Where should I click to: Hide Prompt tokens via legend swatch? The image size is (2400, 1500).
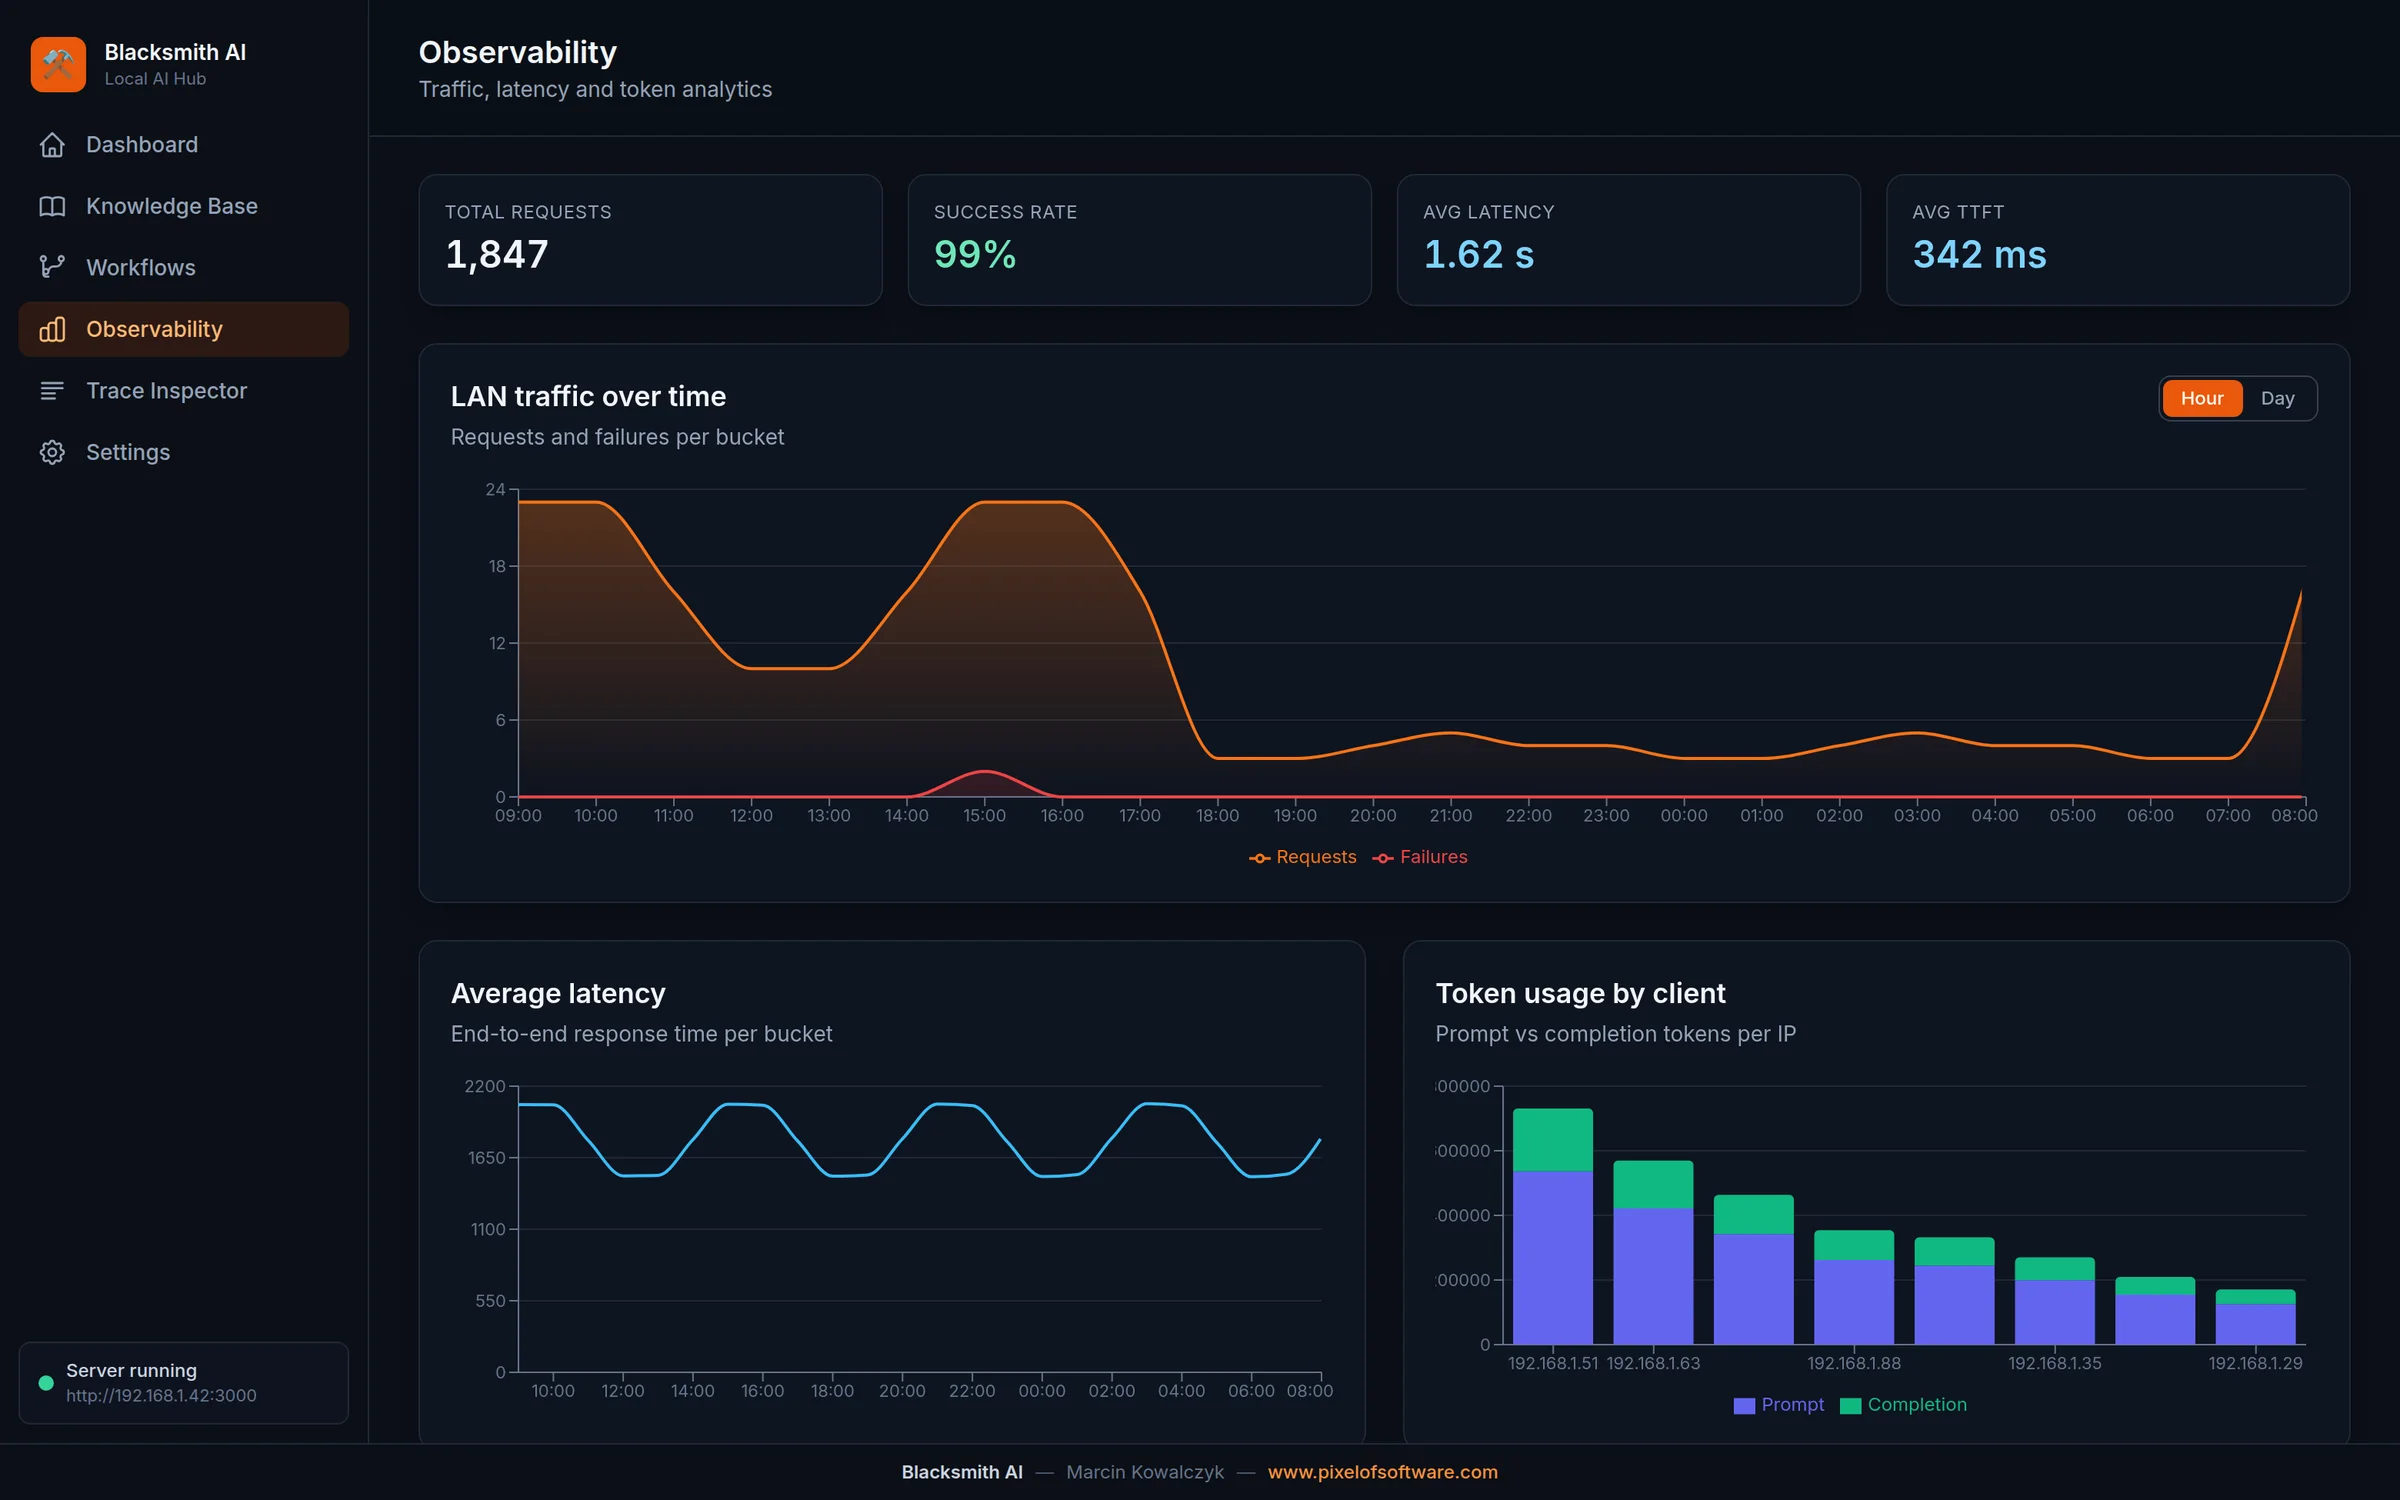pyautogui.click(x=1744, y=1405)
